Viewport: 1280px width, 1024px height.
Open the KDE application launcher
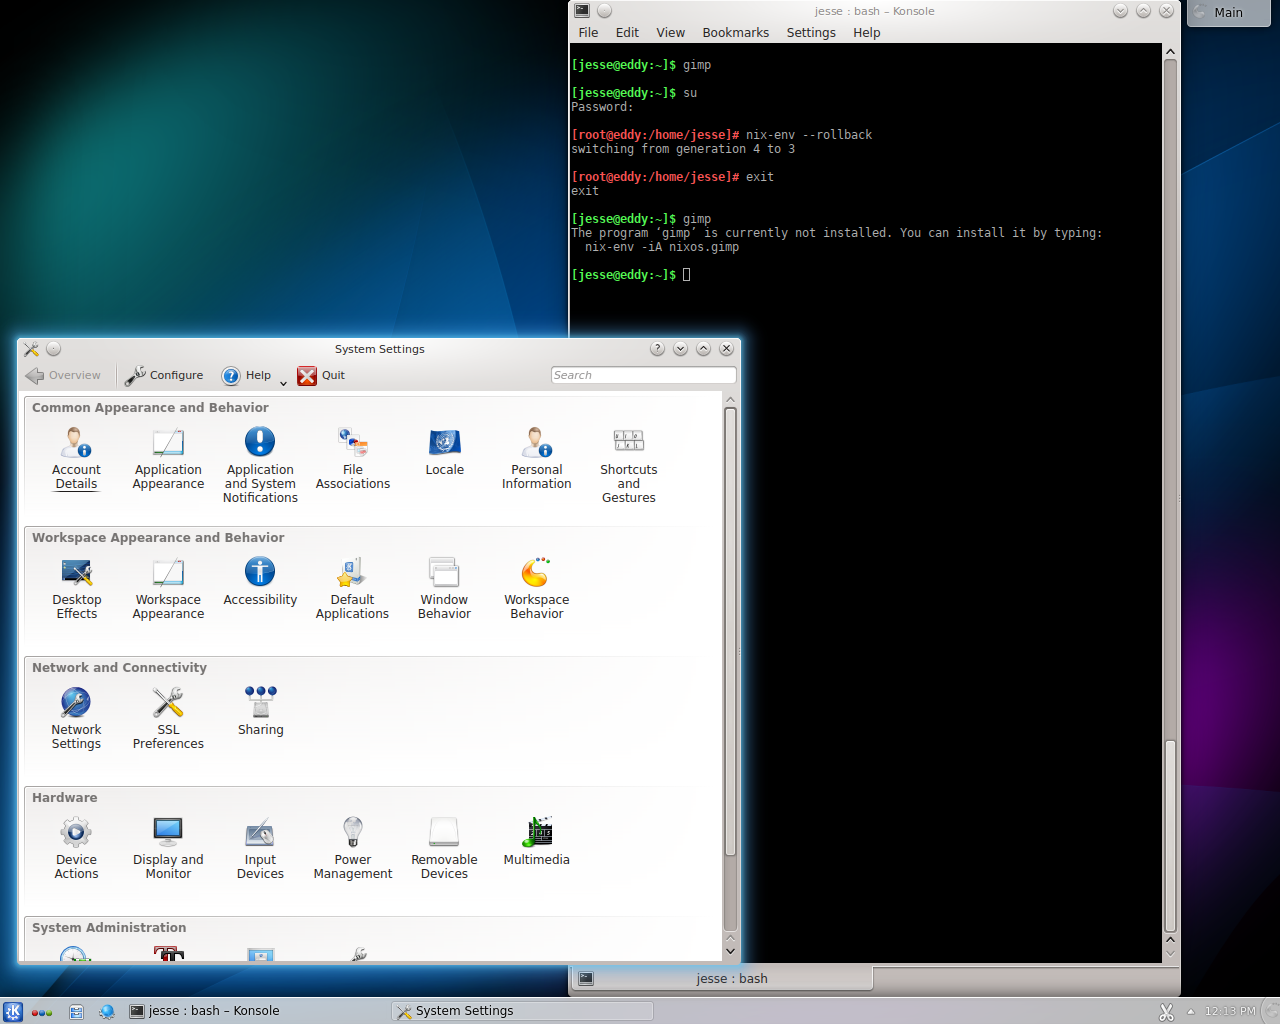[x=13, y=1011]
